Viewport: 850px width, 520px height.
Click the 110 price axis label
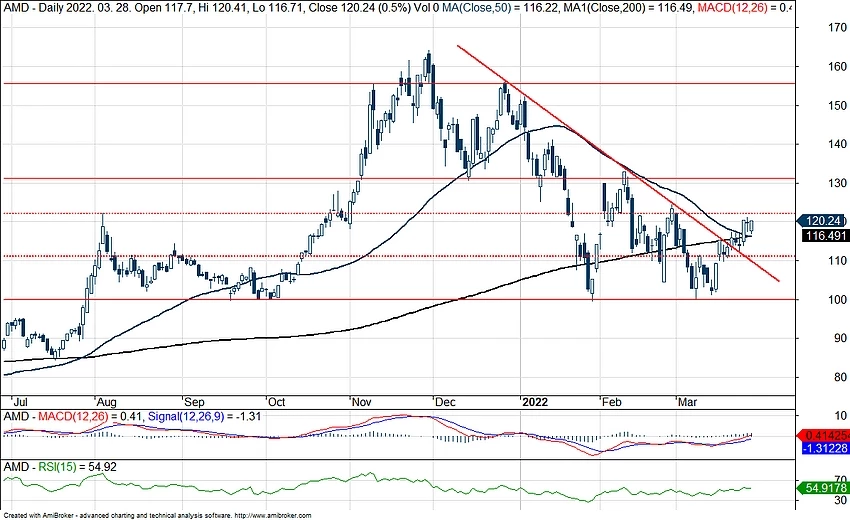point(838,260)
